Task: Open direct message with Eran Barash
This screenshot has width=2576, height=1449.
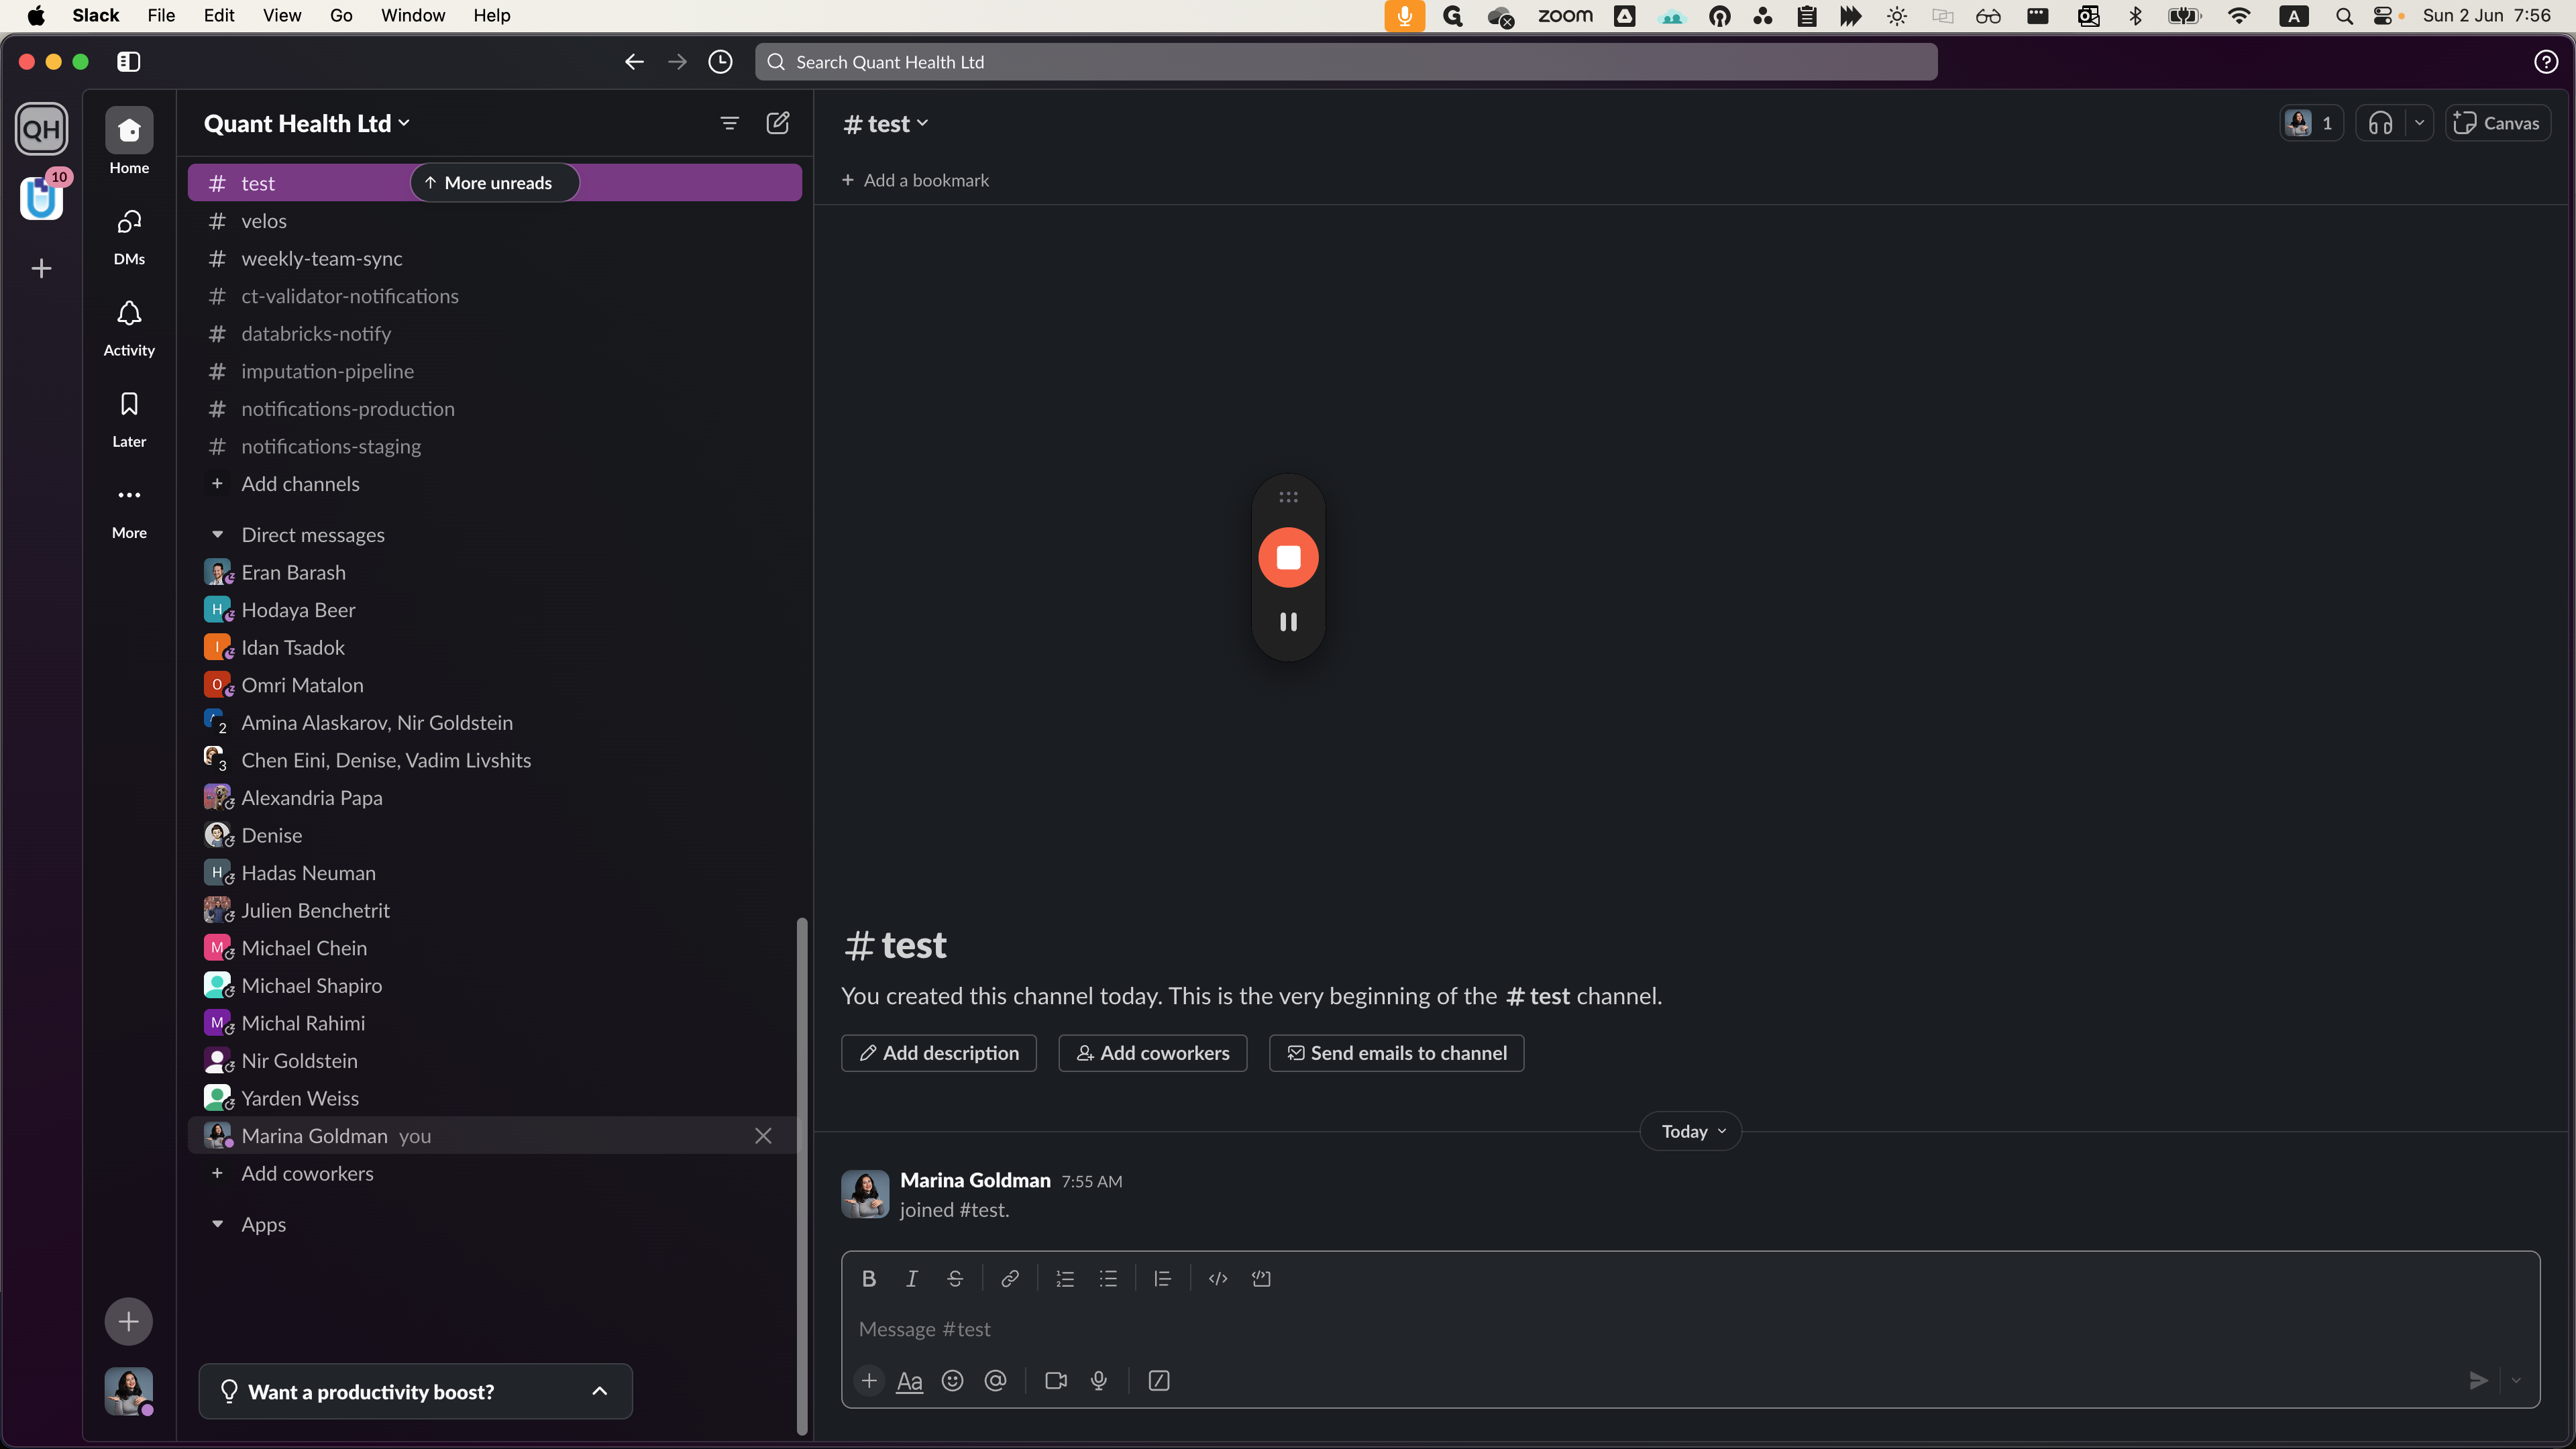Action: (494, 572)
